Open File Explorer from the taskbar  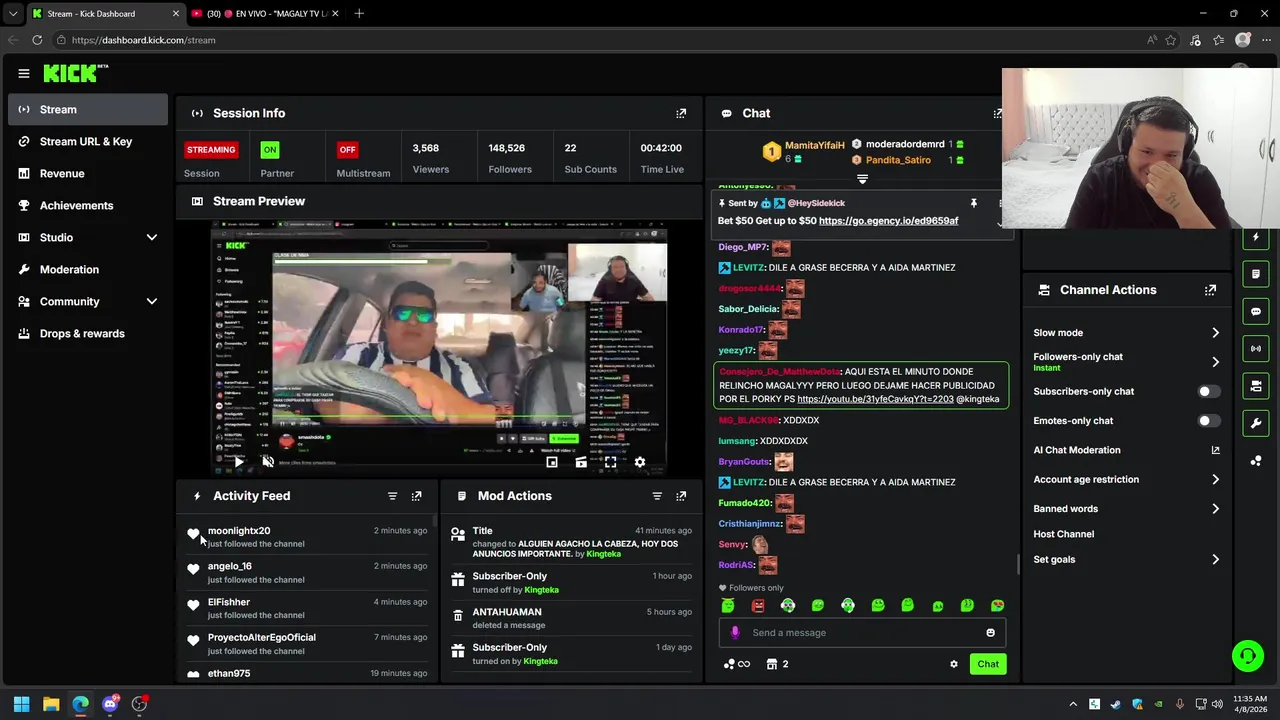(x=51, y=704)
